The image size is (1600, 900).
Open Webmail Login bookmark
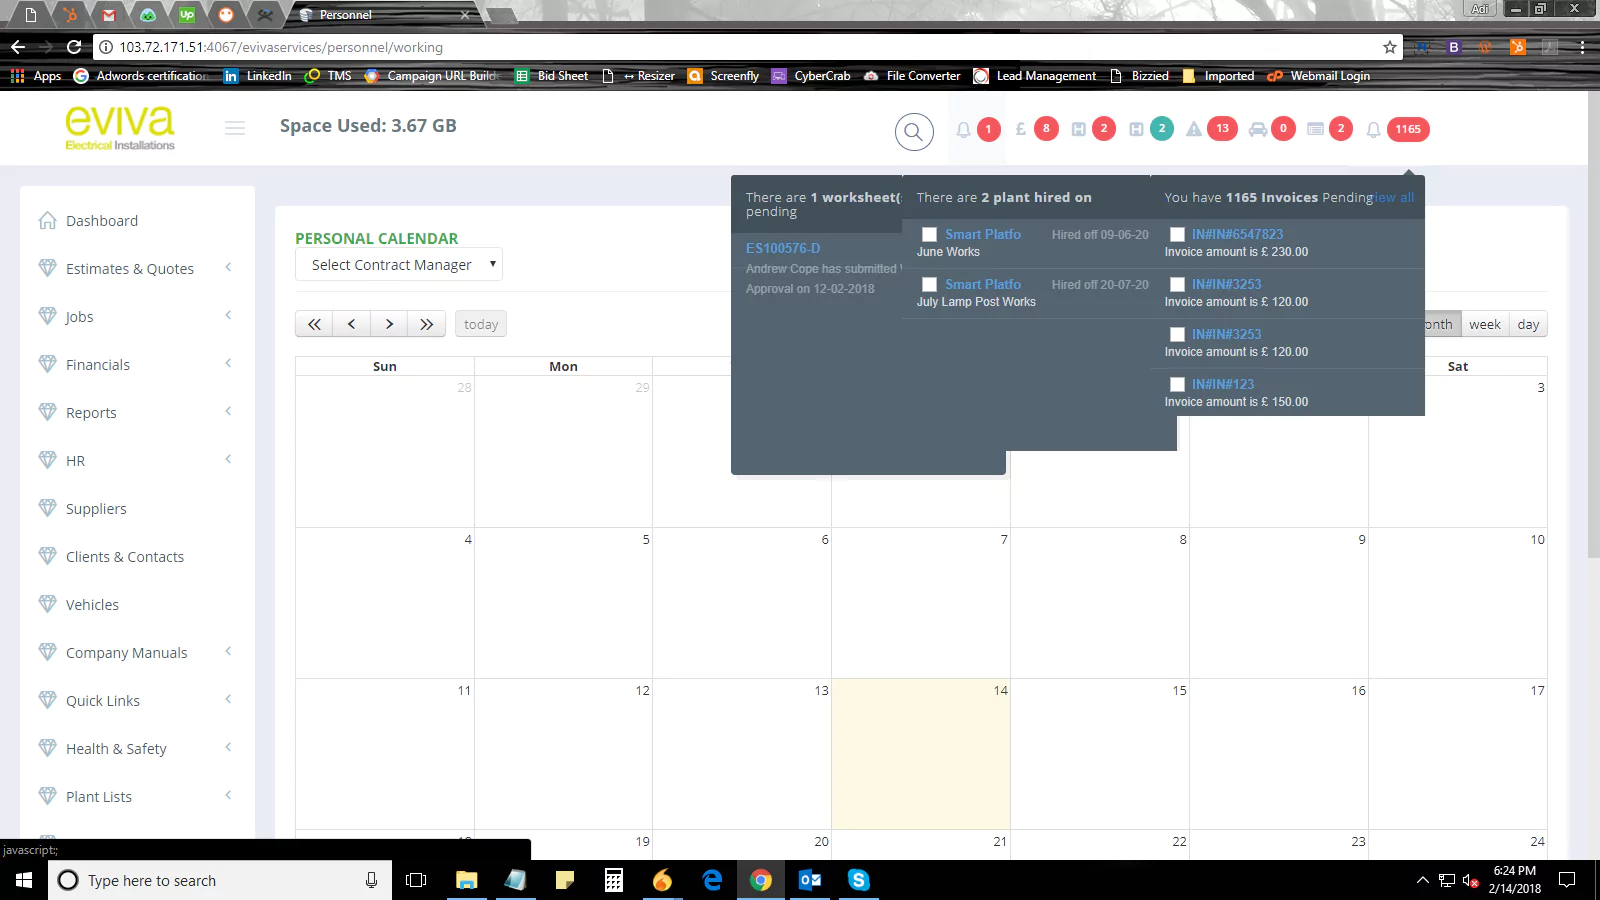pyautogui.click(x=1319, y=76)
